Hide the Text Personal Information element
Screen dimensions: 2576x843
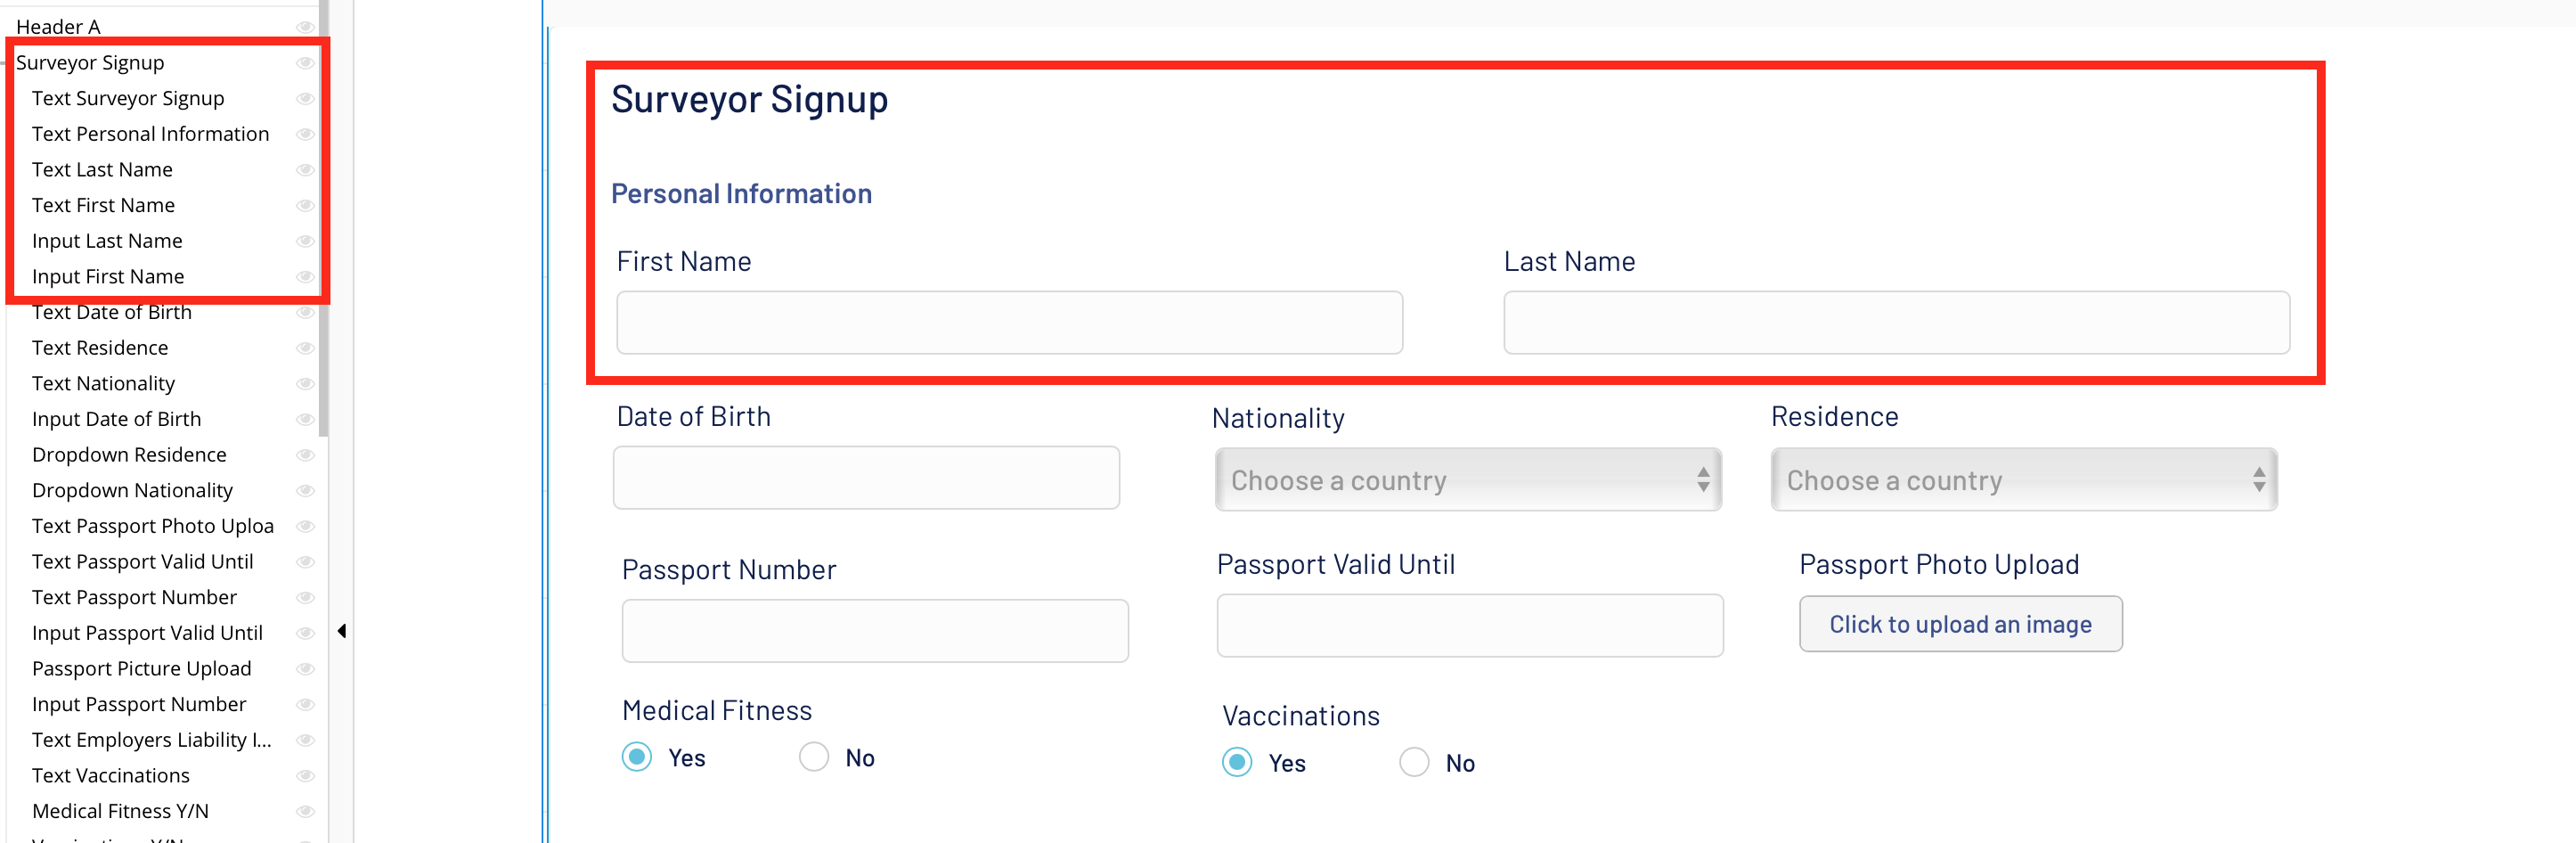tap(305, 134)
